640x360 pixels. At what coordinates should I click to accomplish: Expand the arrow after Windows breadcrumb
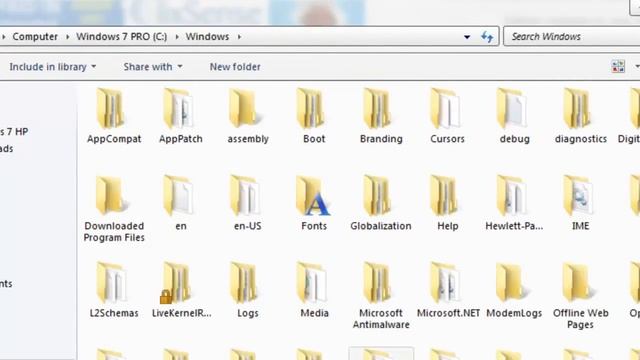[239, 37]
